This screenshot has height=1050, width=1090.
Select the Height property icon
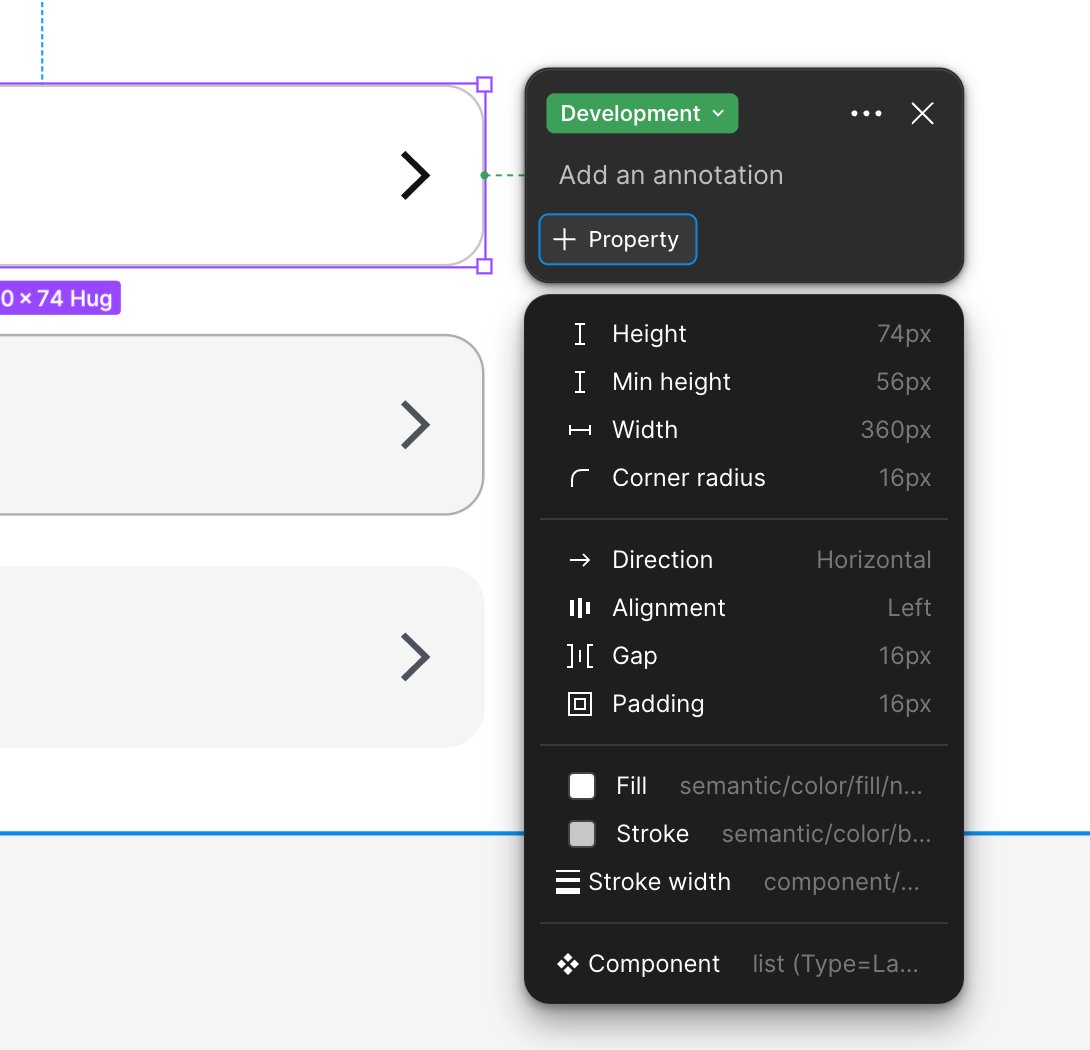point(580,334)
